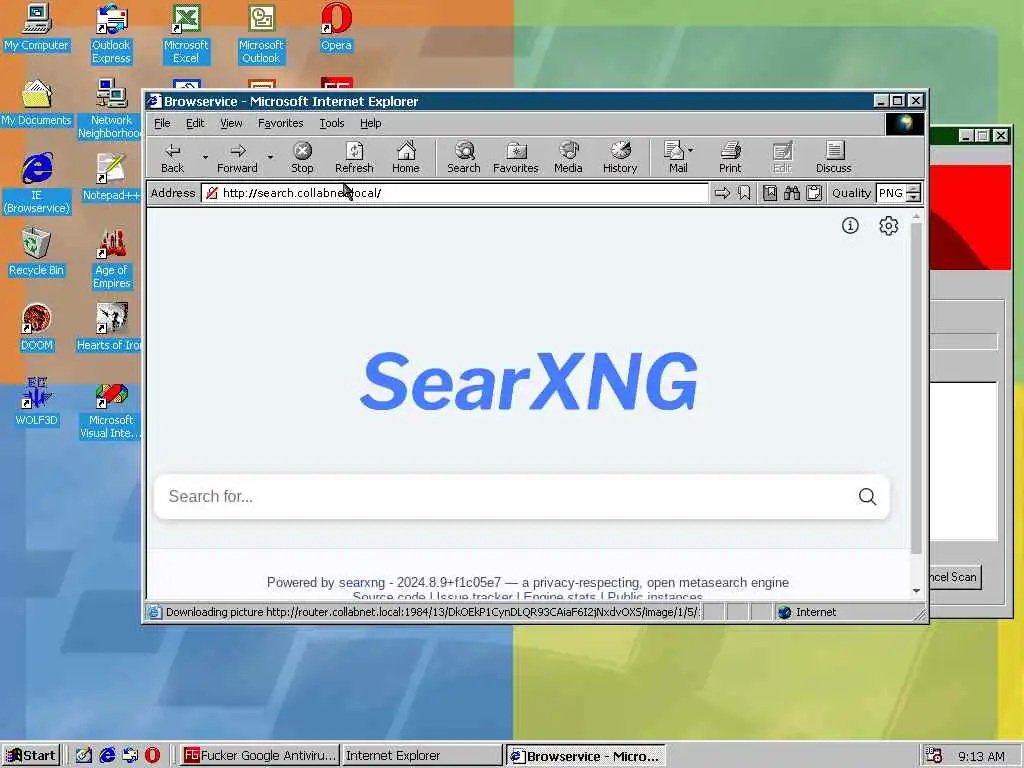1024x768 pixels.
Task: Refresh the current page
Action: (x=354, y=158)
